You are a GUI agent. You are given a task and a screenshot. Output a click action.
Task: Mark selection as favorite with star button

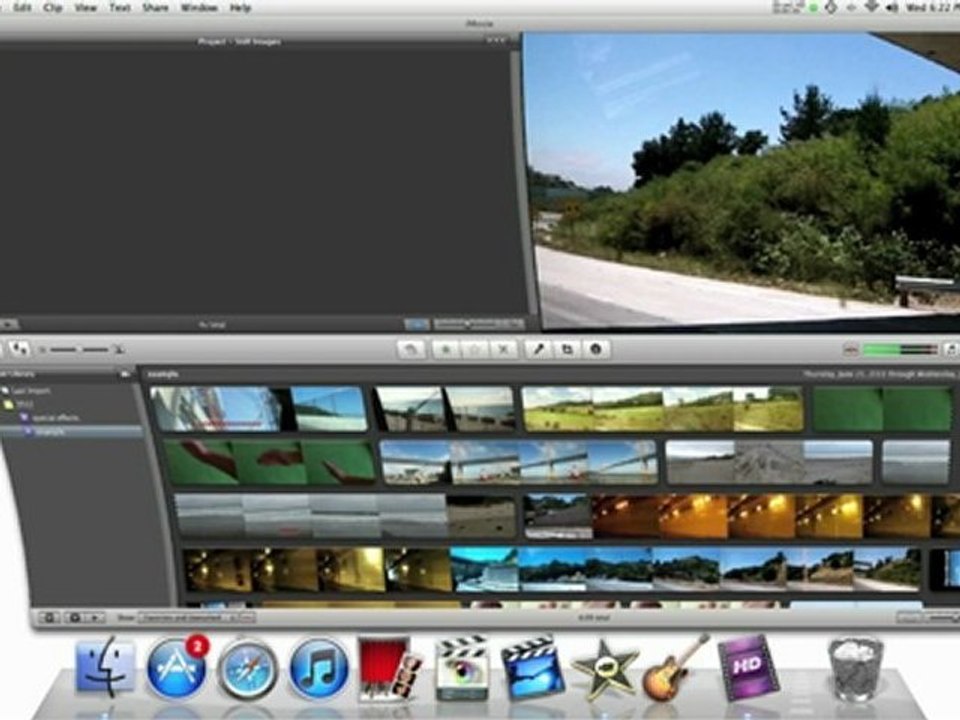pos(446,350)
